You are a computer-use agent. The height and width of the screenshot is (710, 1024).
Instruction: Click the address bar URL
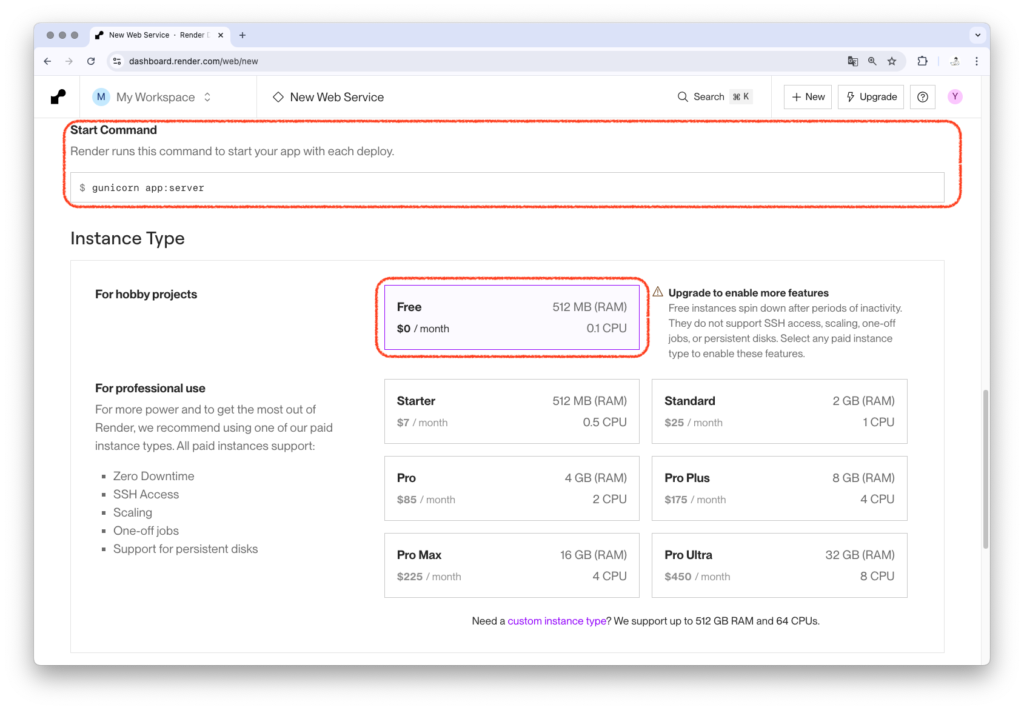(193, 61)
